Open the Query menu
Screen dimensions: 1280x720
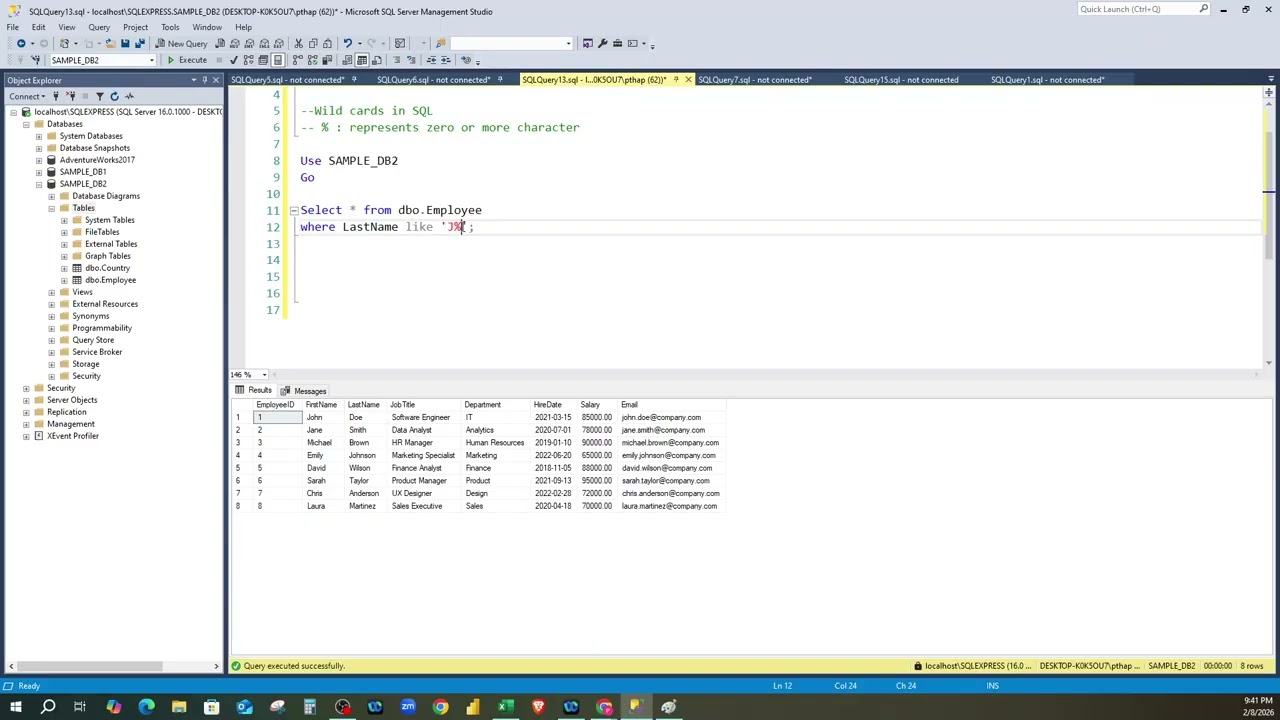coord(99,27)
